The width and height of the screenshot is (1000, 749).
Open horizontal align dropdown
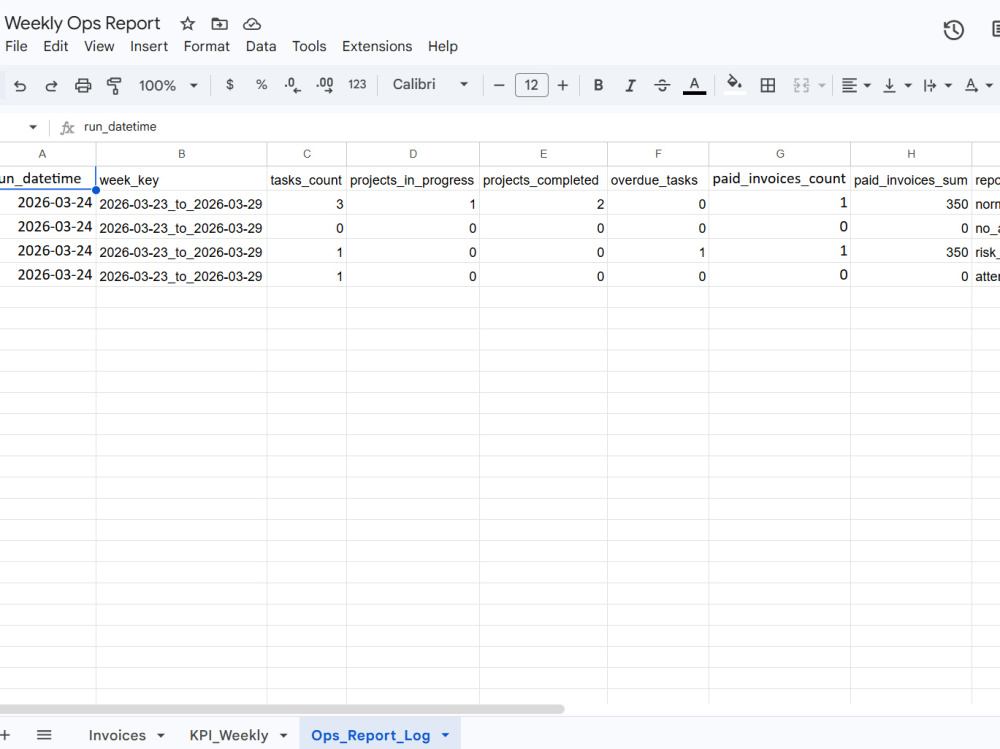(x=856, y=85)
